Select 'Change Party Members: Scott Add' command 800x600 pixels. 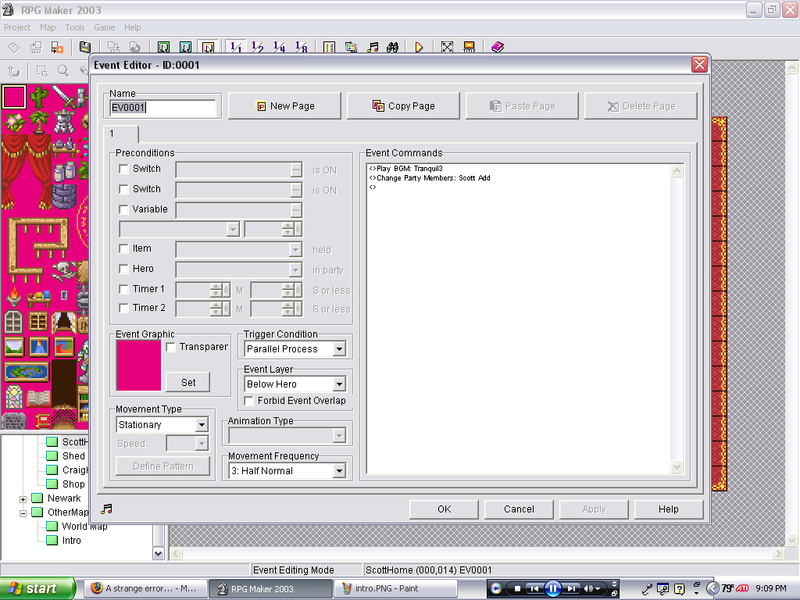433,178
